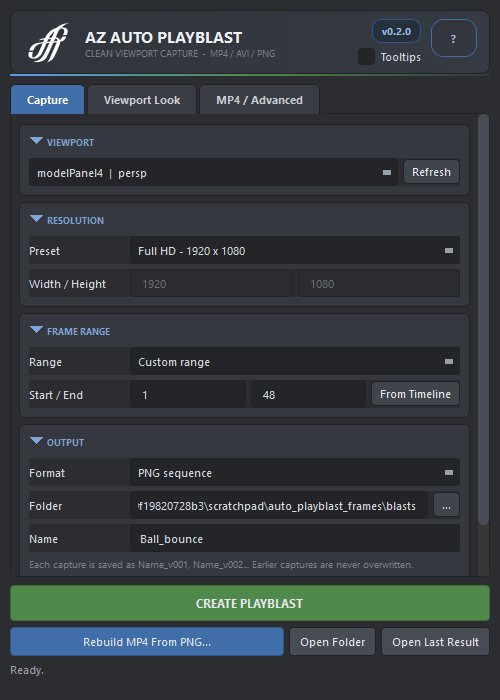Image resolution: width=500 pixels, height=700 pixels.
Task: Click the Start / End label
Action: coord(56,395)
